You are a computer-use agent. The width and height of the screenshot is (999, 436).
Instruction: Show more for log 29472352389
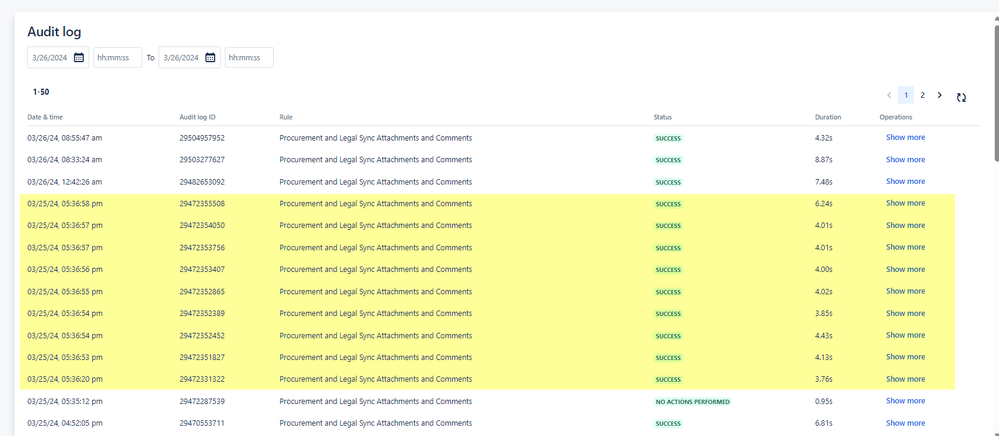pyautogui.click(x=905, y=313)
